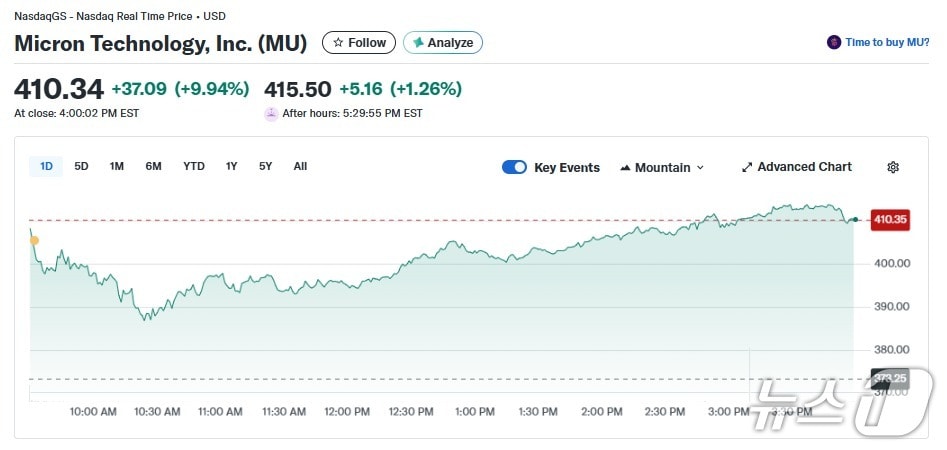Follow Micron Technology stock
This screenshot has height=450, width=947.
(x=359, y=43)
